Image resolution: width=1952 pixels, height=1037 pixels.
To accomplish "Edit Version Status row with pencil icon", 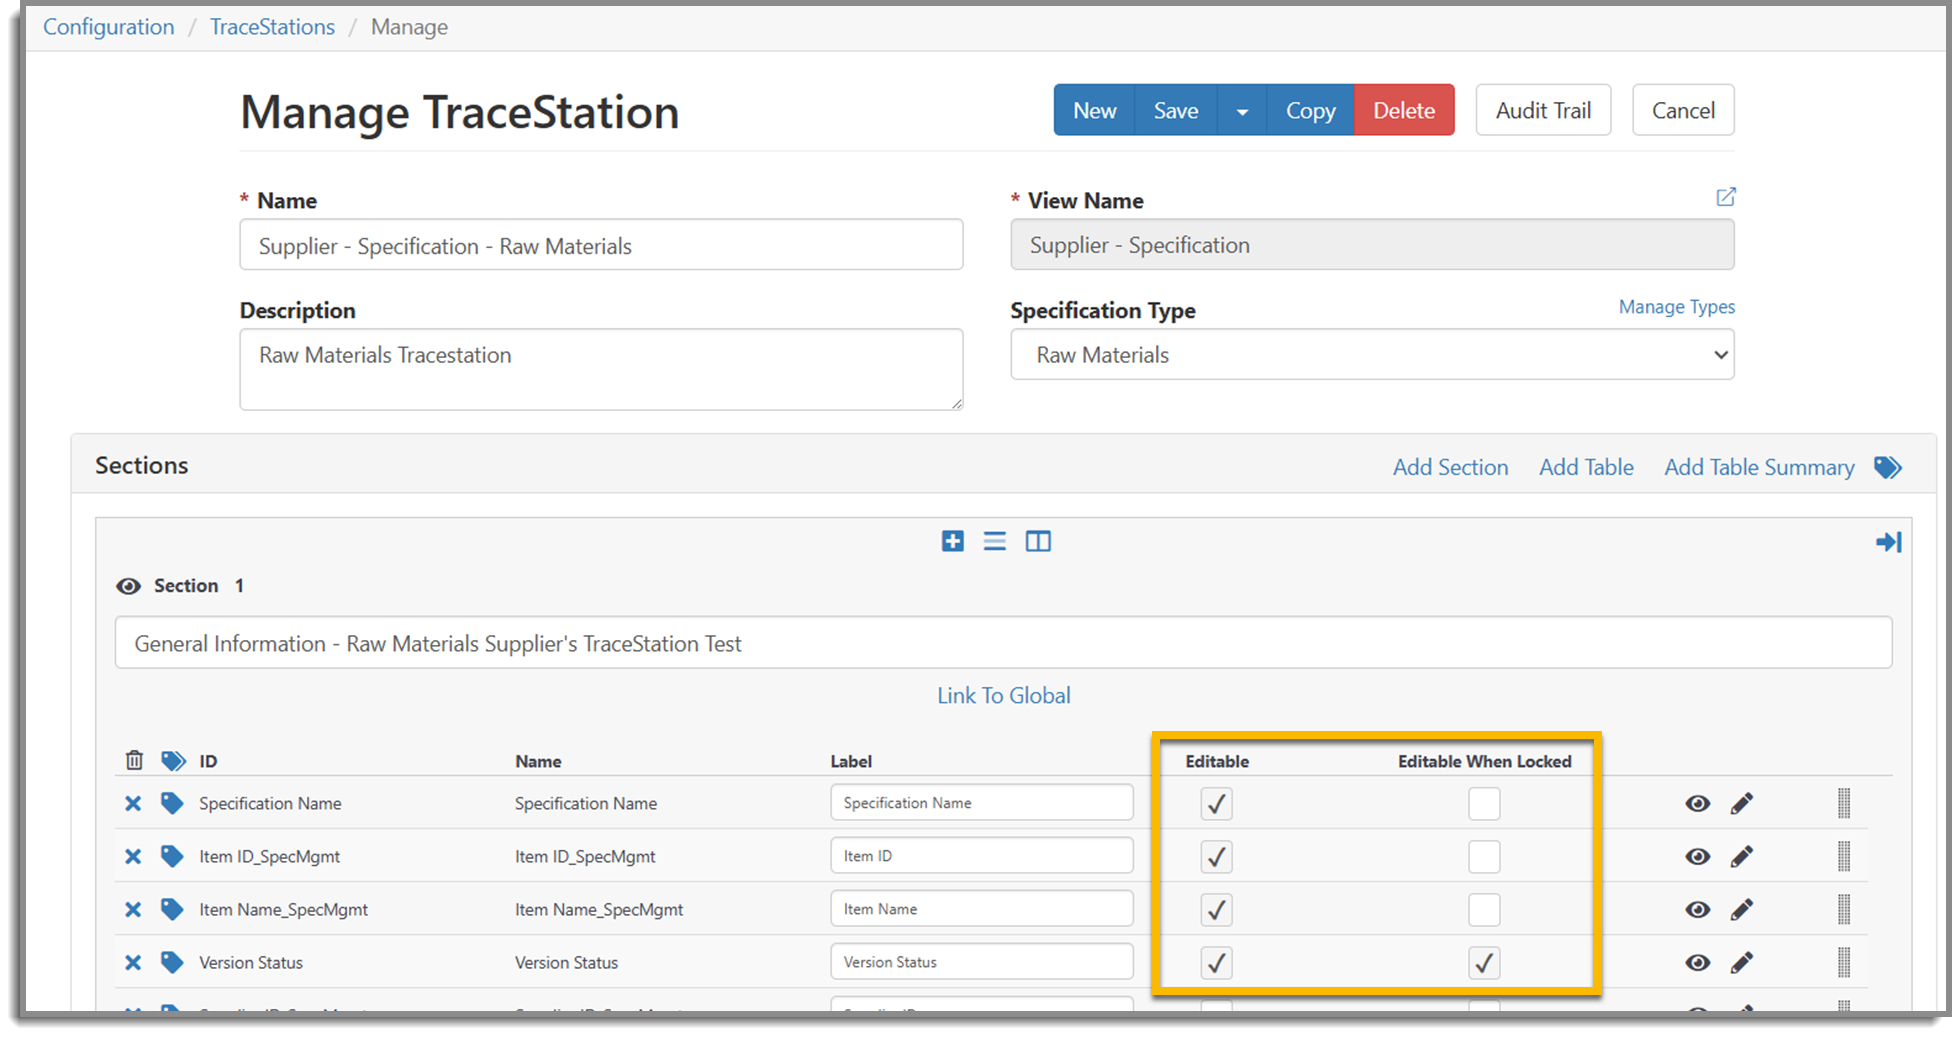I will click(1741, 962).
